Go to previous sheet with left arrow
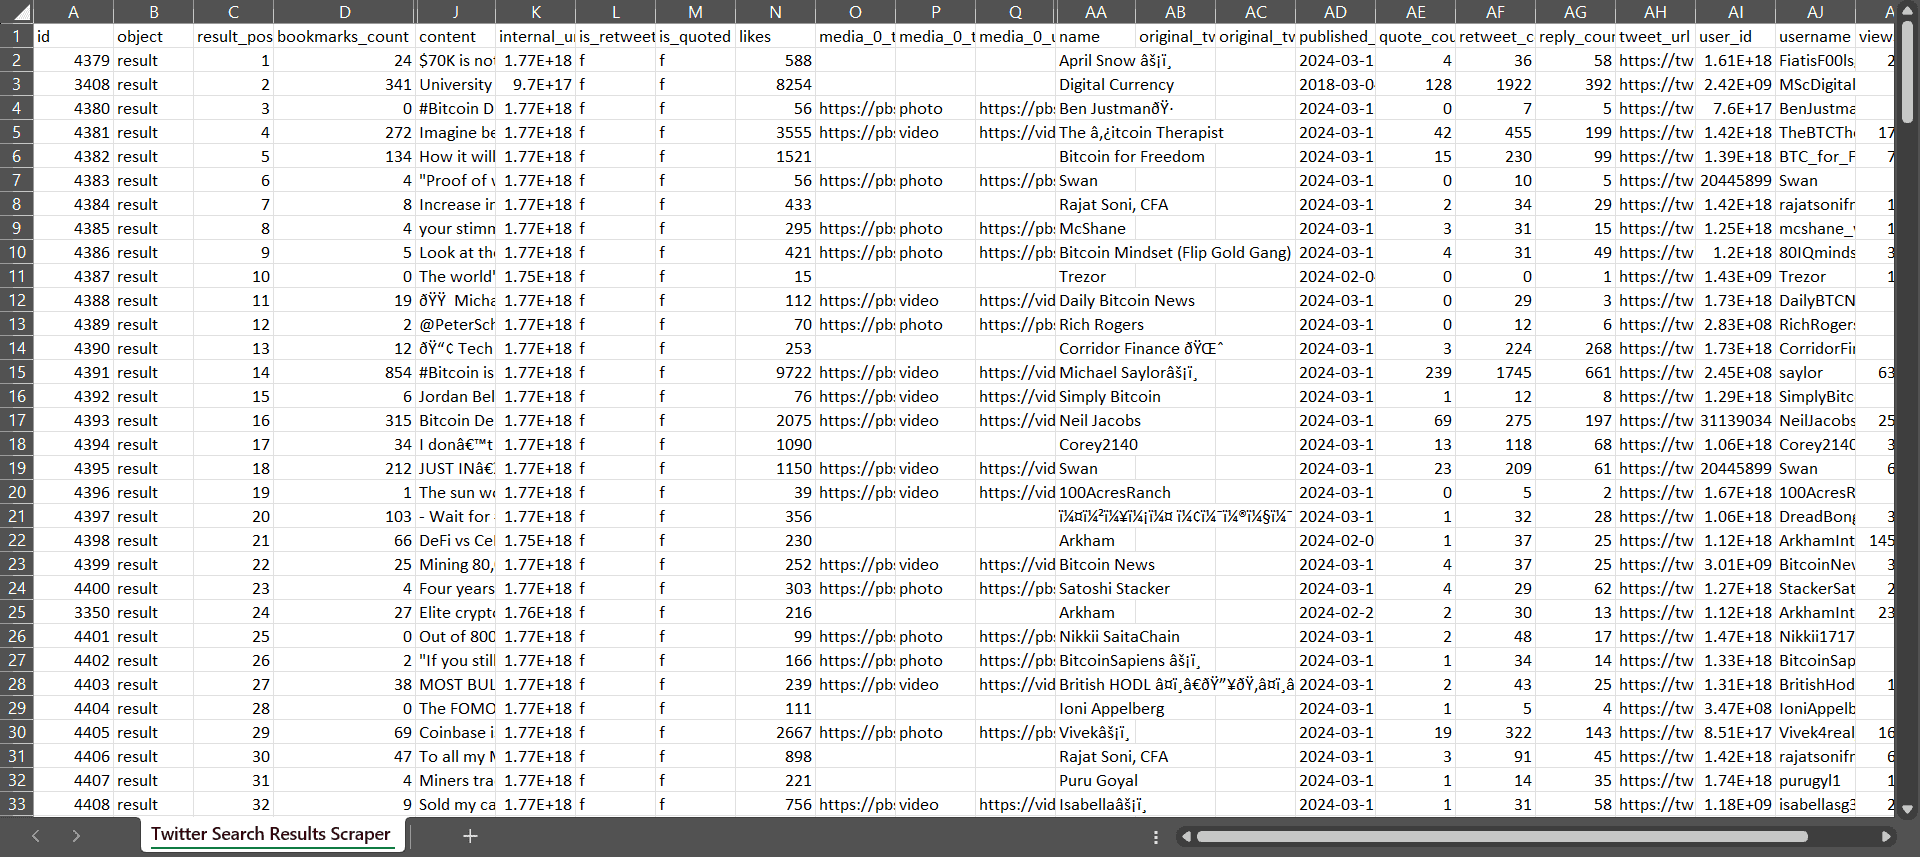The image size is (1920, 857). [x=36, y=836]
